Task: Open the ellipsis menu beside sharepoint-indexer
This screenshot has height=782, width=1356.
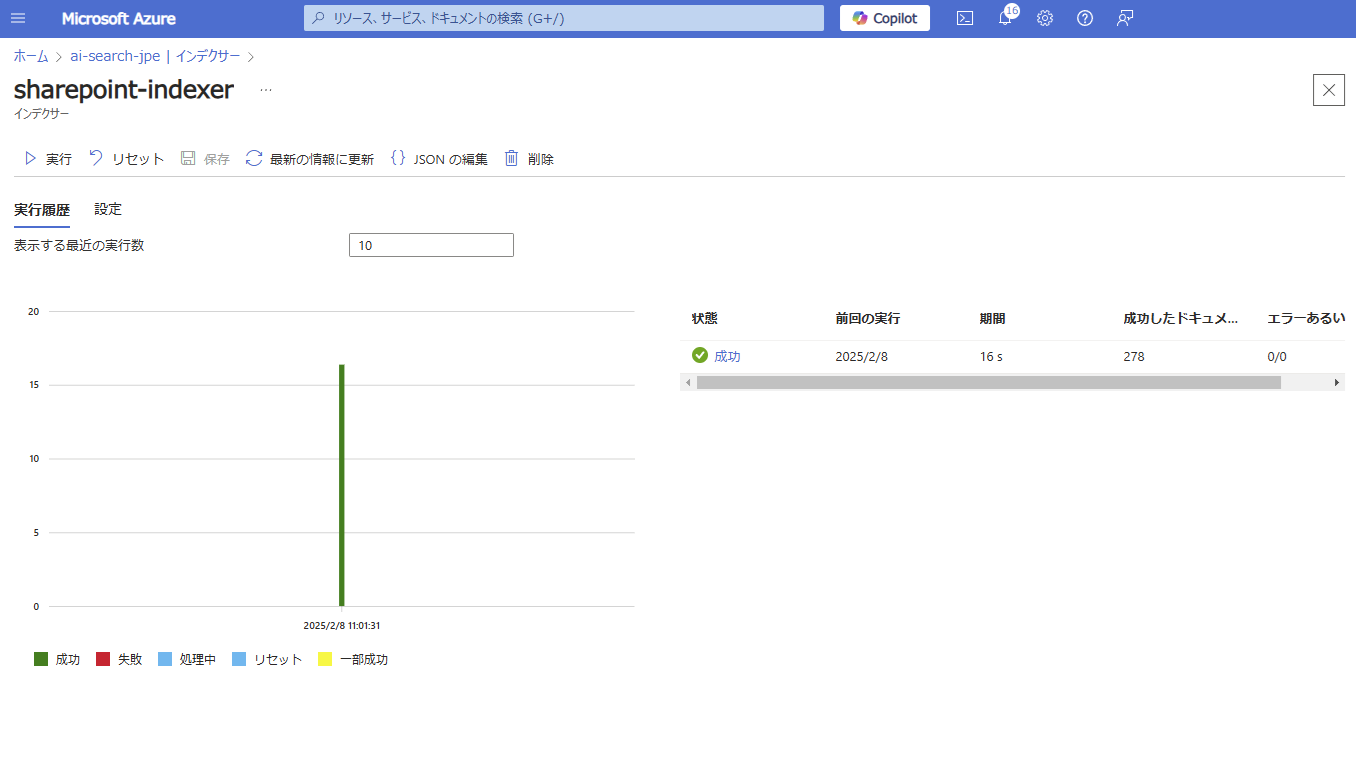Action: click(265, 90)
